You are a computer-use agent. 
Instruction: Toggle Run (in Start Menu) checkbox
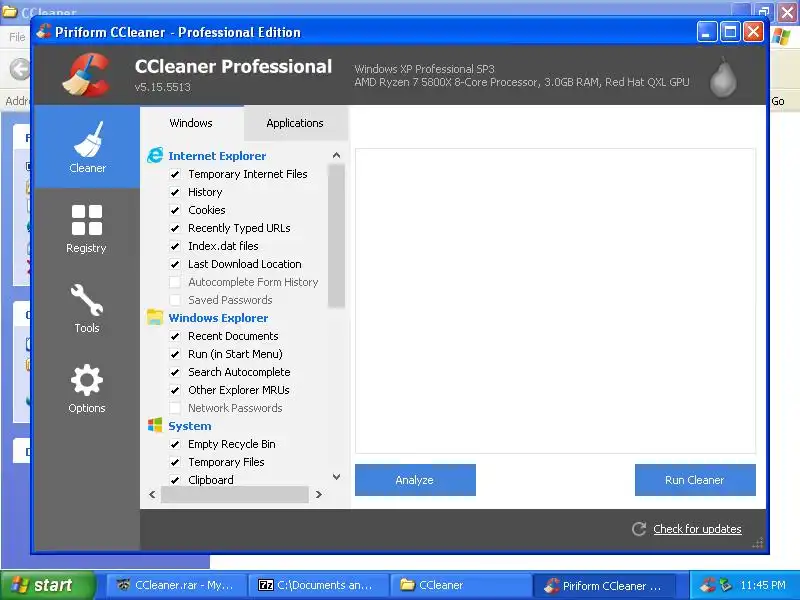pyautogui.click(x=175, y=354)
